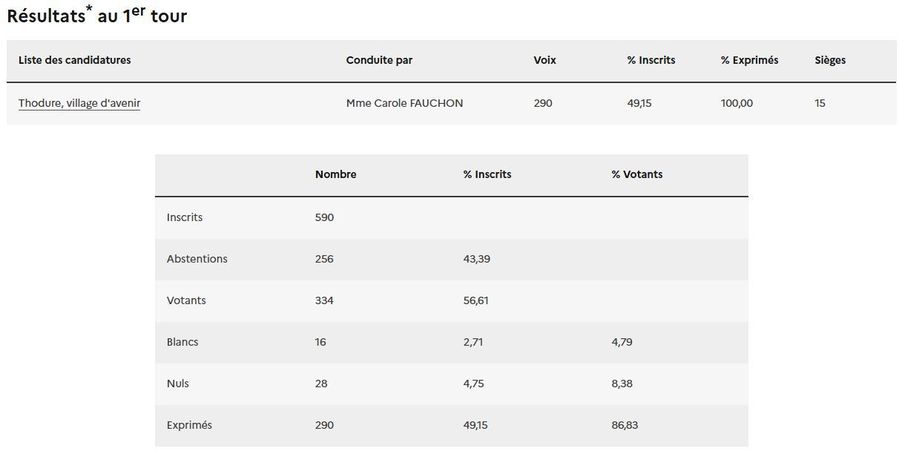Select the "Abstentions" row label

coord(197,259)
